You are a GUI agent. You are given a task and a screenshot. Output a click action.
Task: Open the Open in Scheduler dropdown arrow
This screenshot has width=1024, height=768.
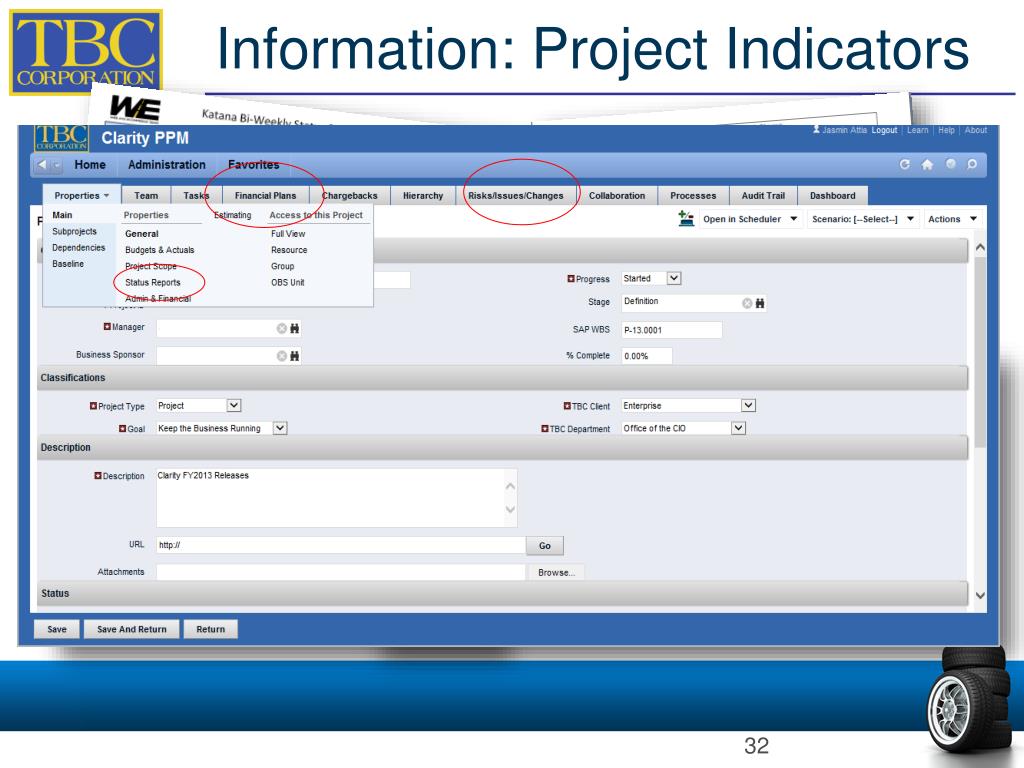coord(793,219)
